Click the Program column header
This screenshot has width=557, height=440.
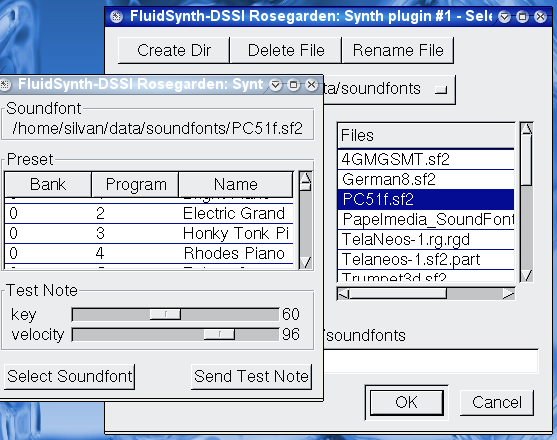pos(135,184)
